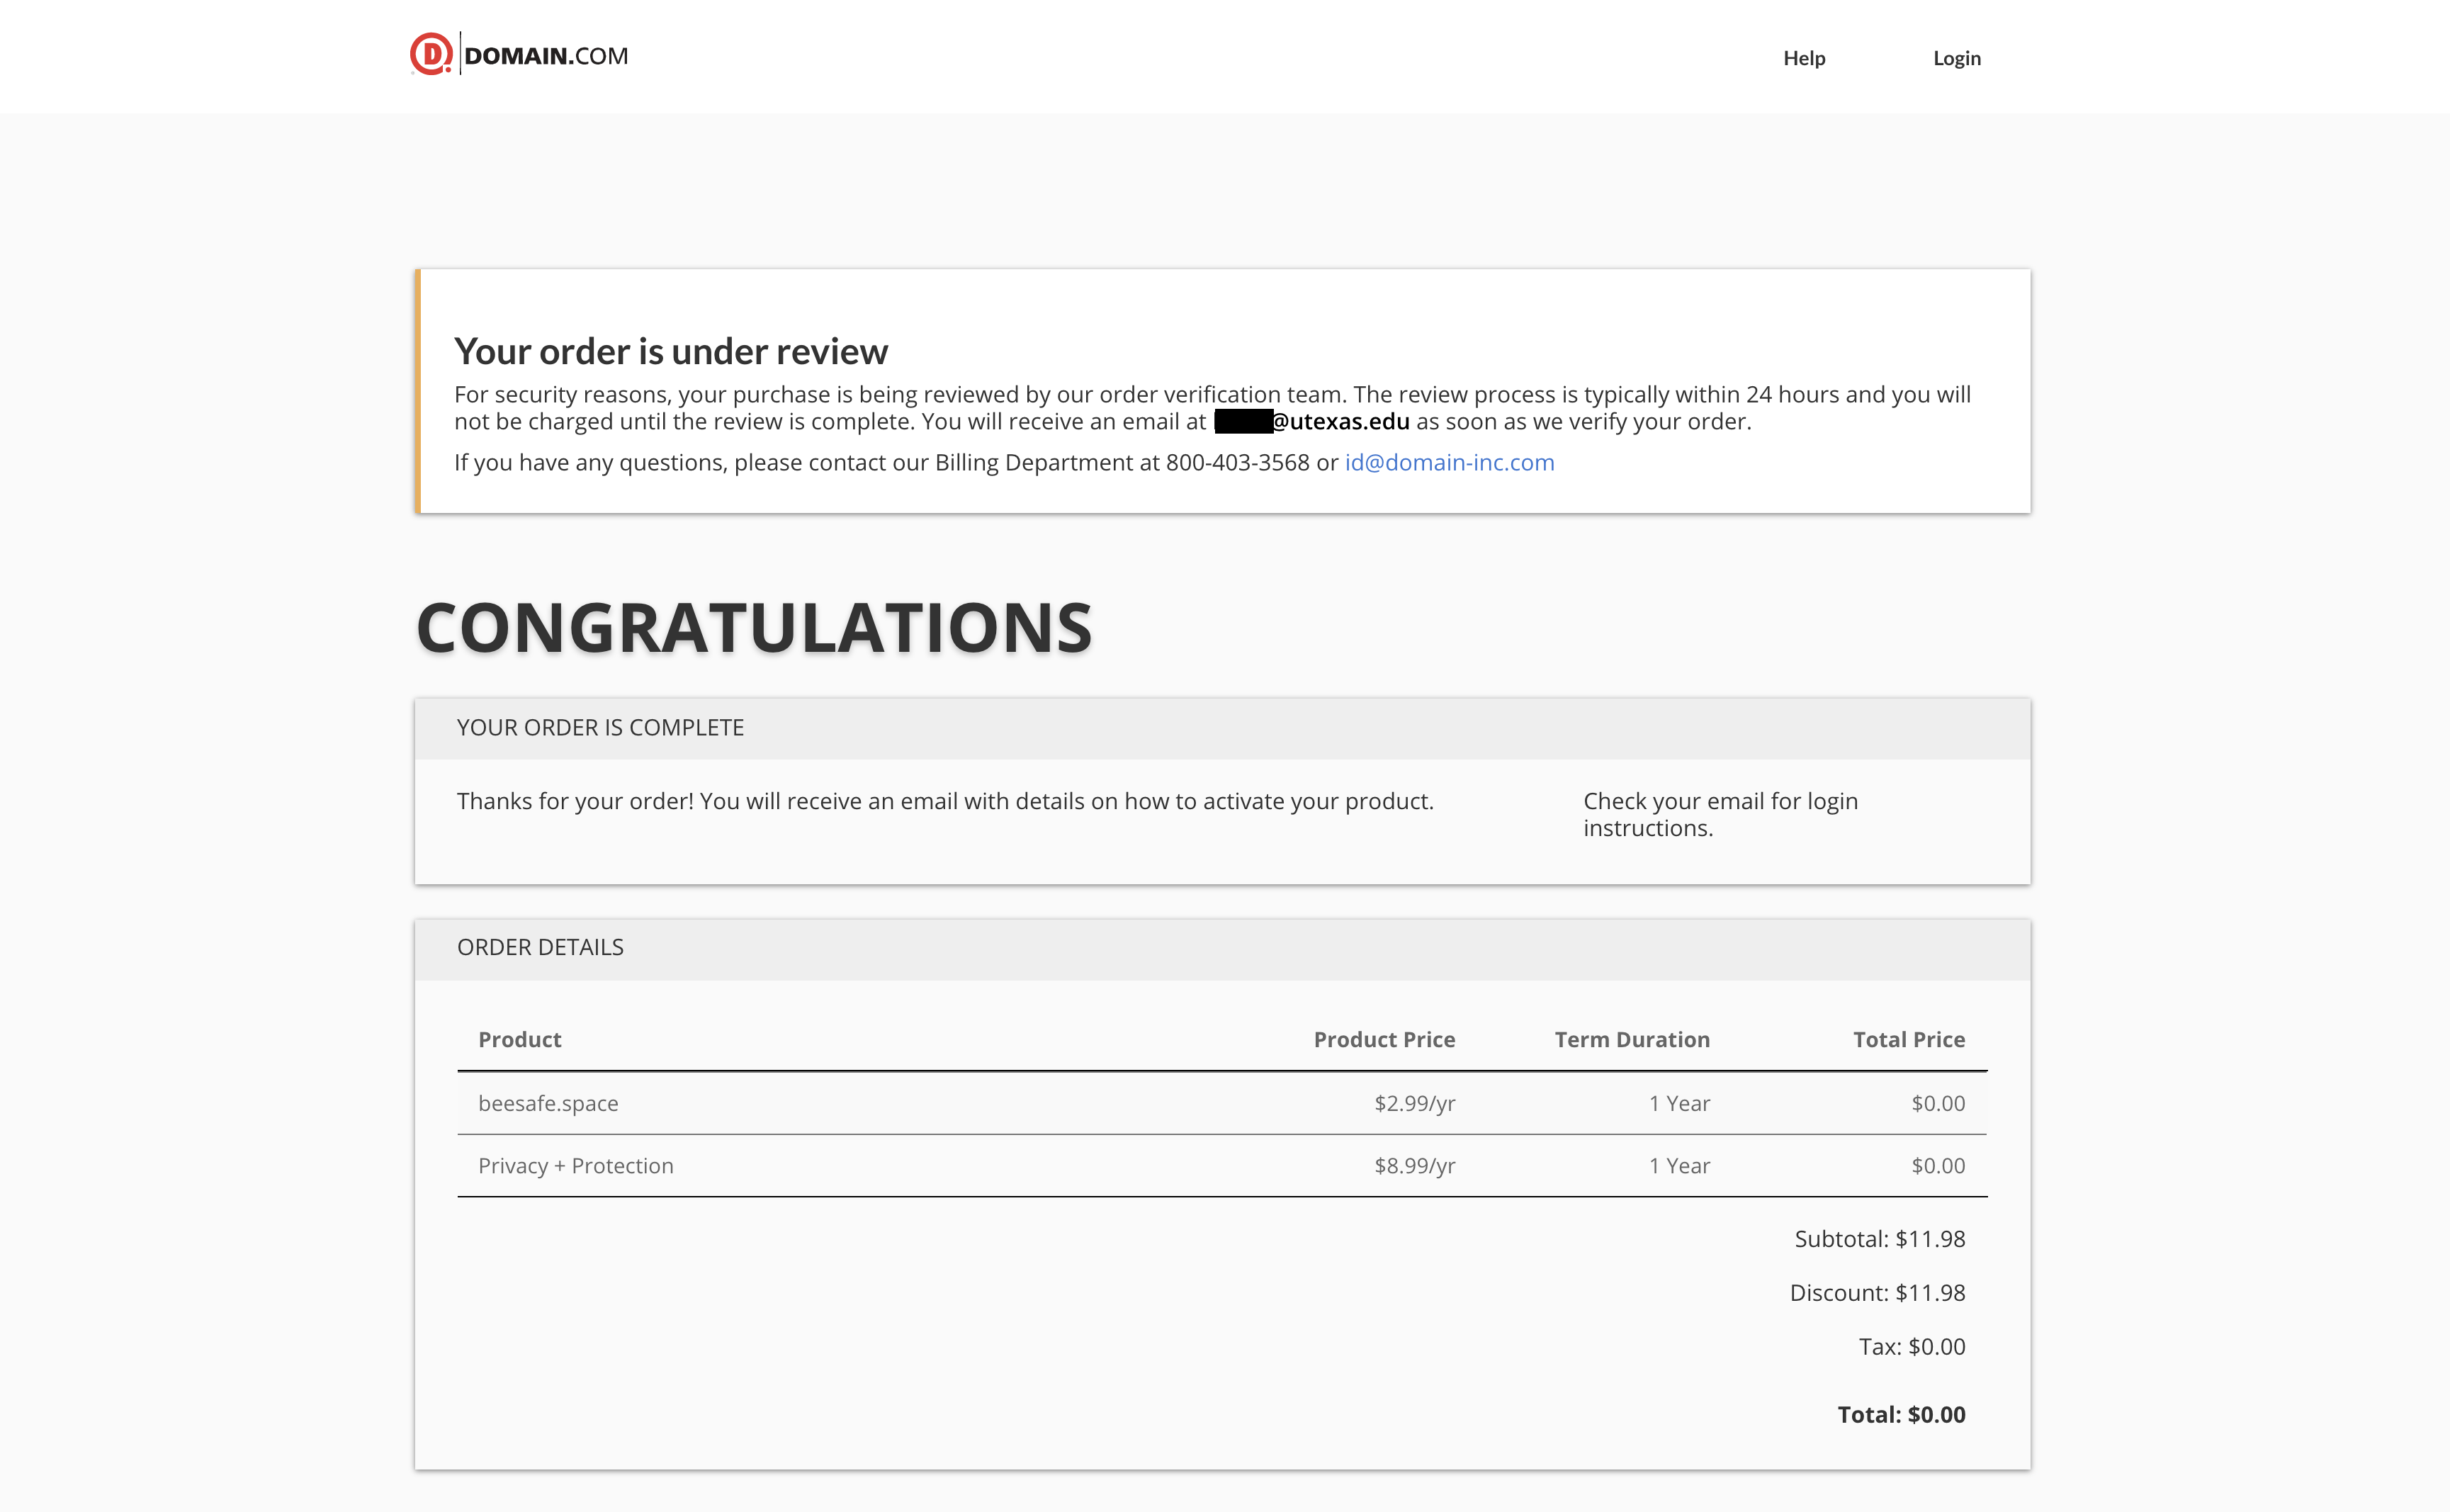The image size is (2450, 1512).
Task: Select the beesafe.space product row
Action: coord(548,1104)
